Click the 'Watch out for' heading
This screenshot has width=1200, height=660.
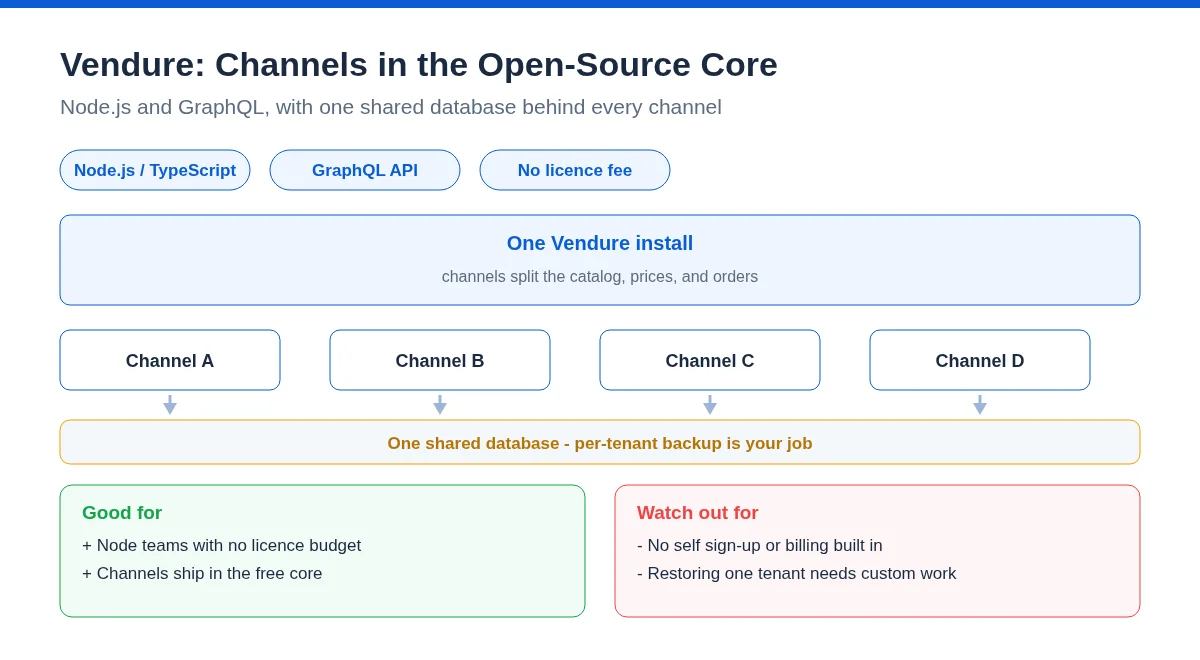pyautogui.click(x=698, y=513)
